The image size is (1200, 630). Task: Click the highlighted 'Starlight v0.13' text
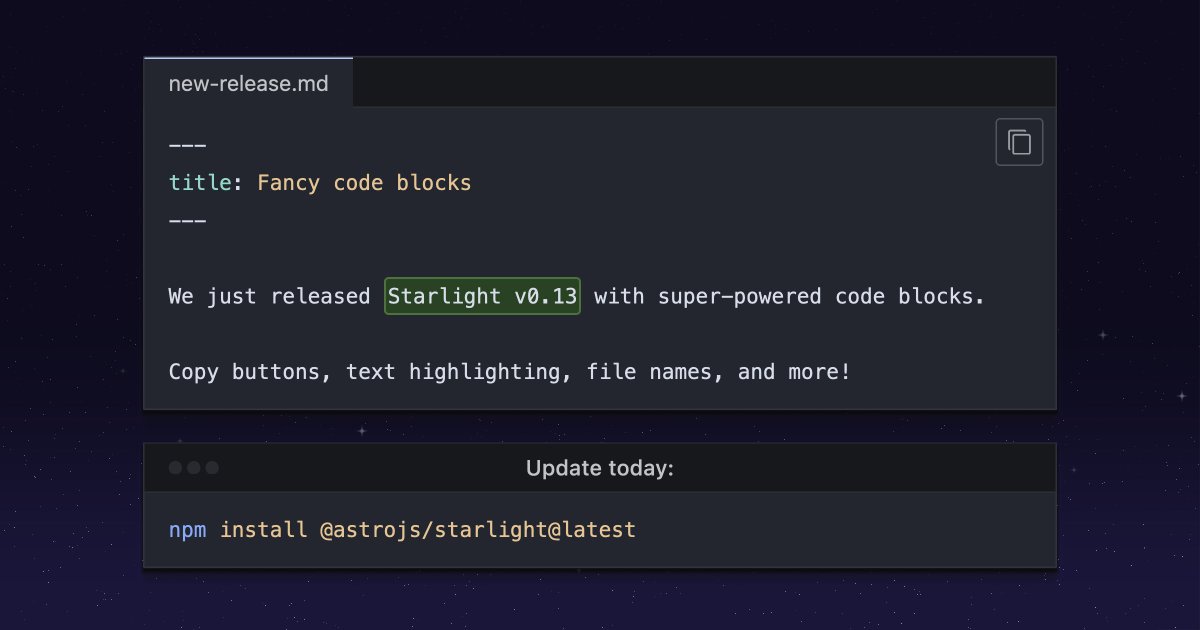(483, 297)
